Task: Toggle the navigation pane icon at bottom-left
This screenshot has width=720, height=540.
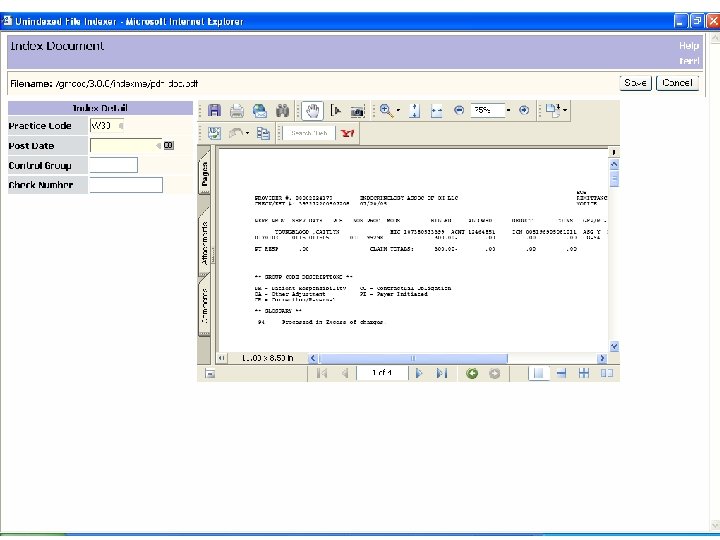Action: pyautogui.click(x=210, y=374)
